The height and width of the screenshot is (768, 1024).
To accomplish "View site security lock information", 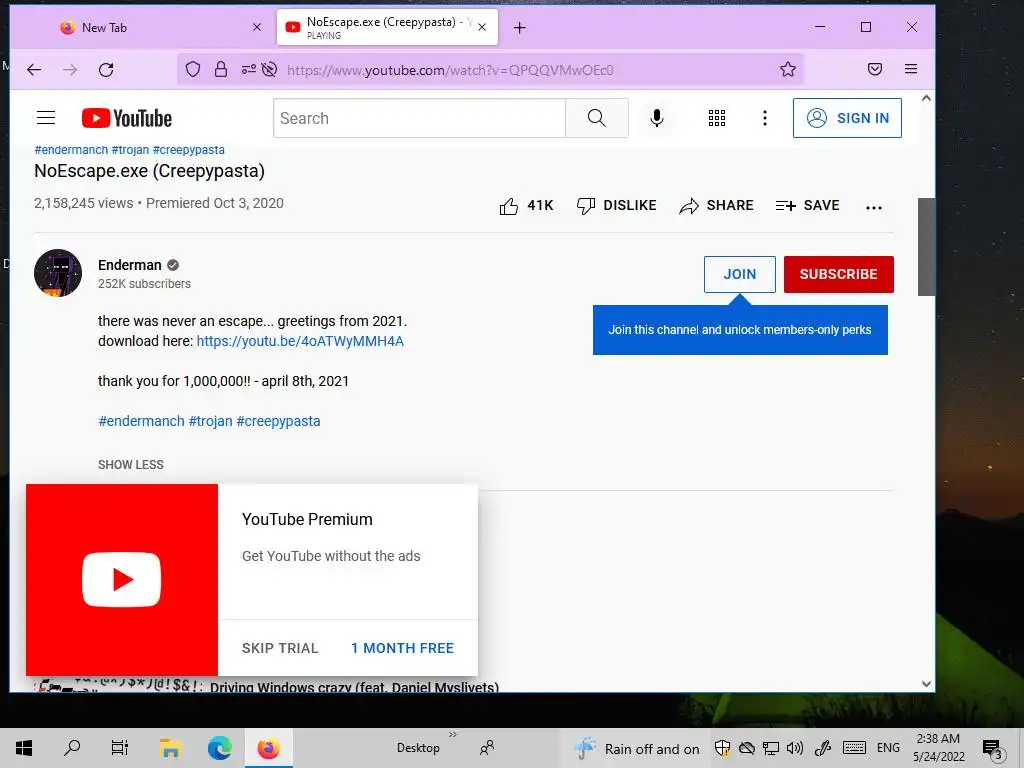I will click(221, 69).
